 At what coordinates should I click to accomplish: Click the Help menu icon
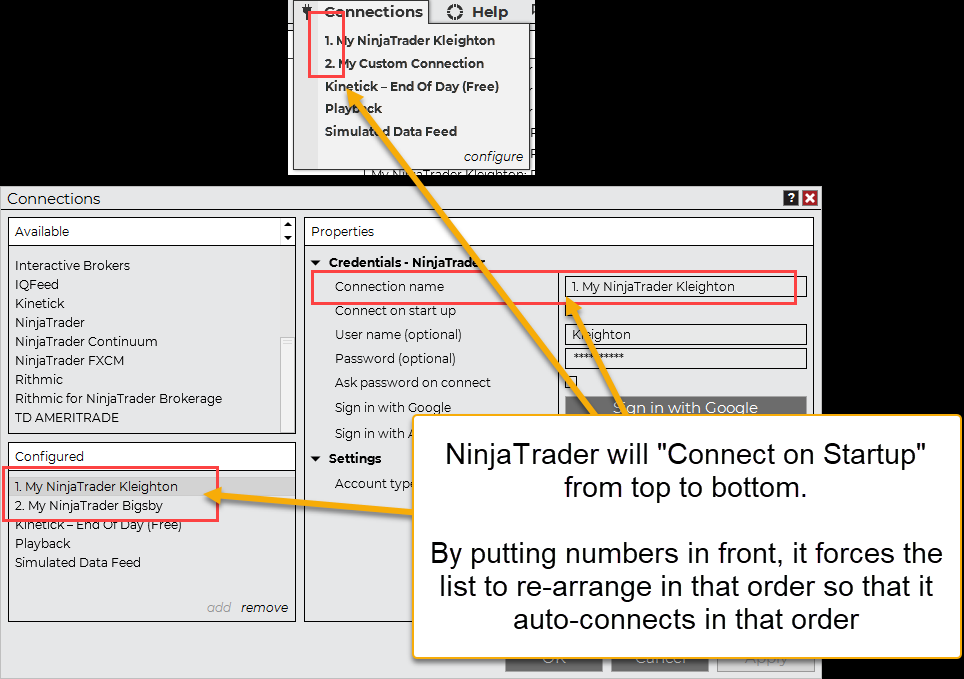pos(454,12)
